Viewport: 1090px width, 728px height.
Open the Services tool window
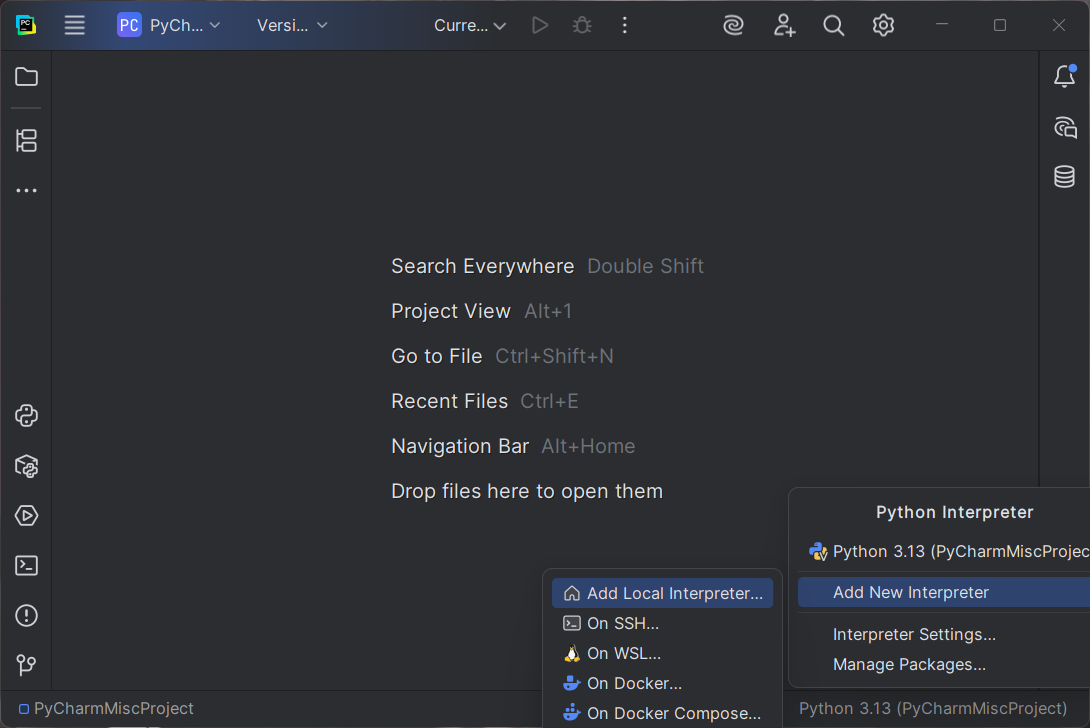tap(27, 516)
